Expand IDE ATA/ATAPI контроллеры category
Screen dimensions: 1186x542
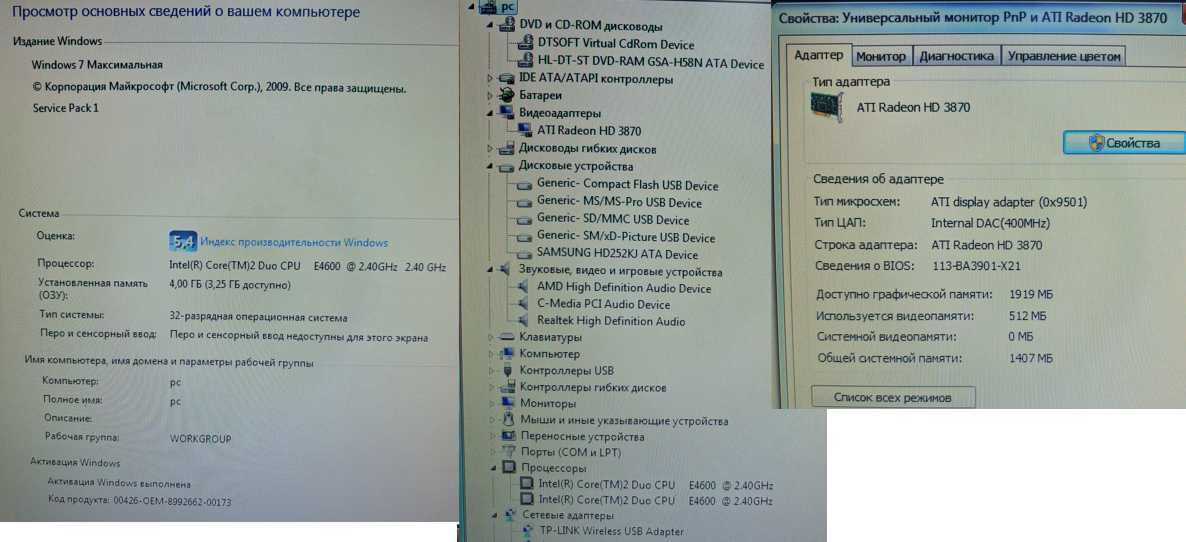(491, 79)
